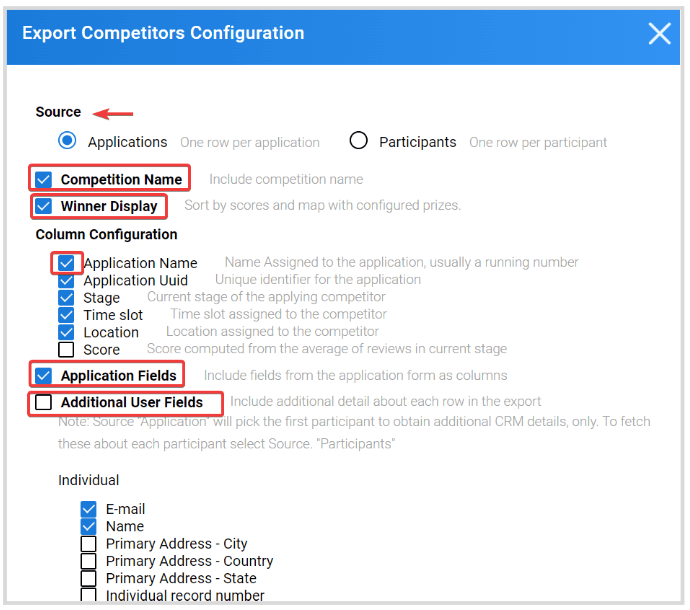Toggle the Application Uuid column checkbox
This screenshot has width=690, height=610.
(x=66, y=280)
